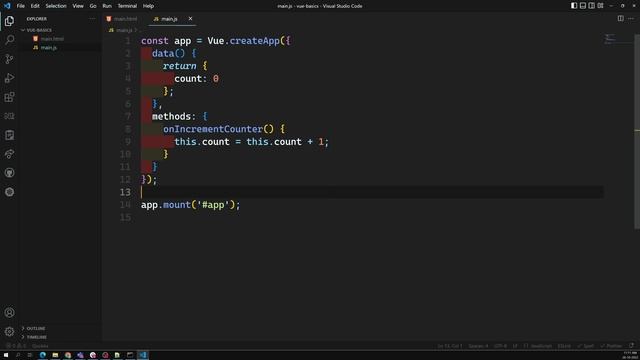The height and width of the screenshot is (360, 640).
Task: Open Windows taskbar search
Action: 18,355
